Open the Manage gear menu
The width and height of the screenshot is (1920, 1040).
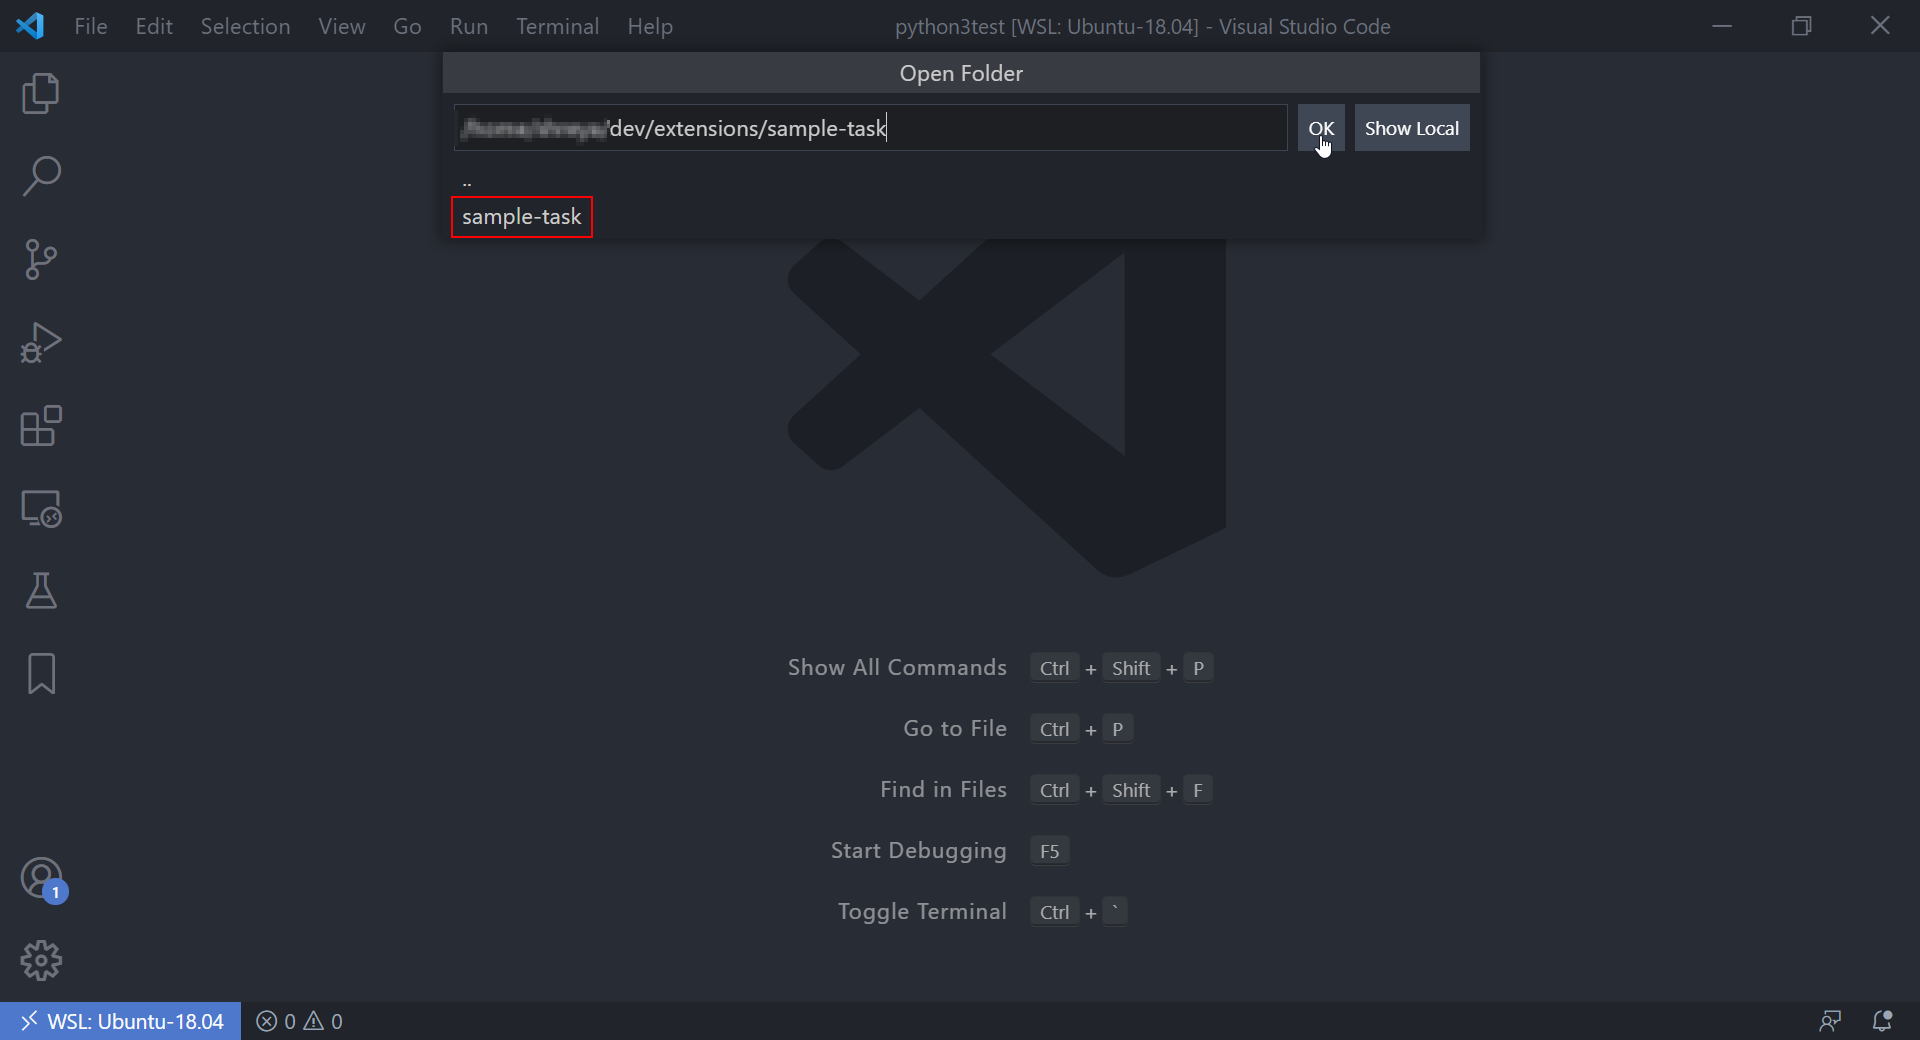pos(41,961)
